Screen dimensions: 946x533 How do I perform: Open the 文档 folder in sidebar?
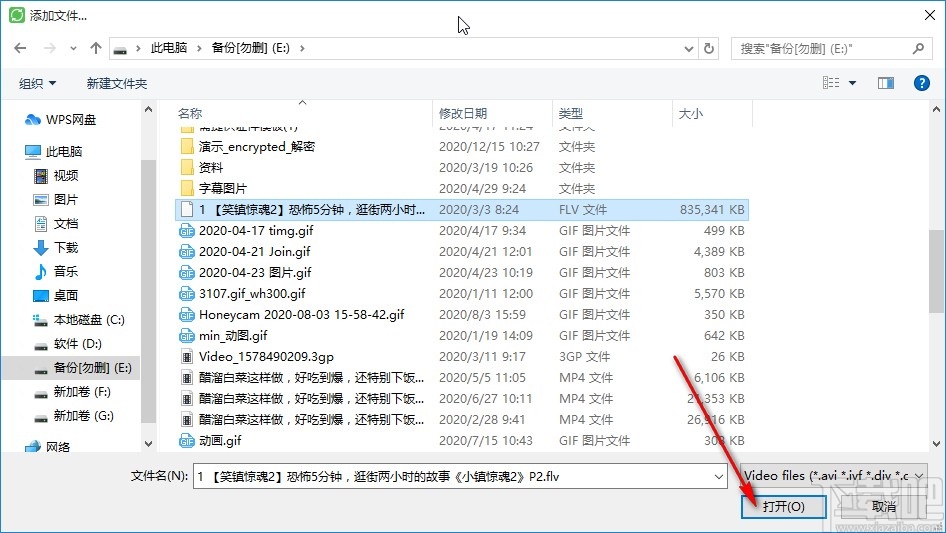point(56,224)
